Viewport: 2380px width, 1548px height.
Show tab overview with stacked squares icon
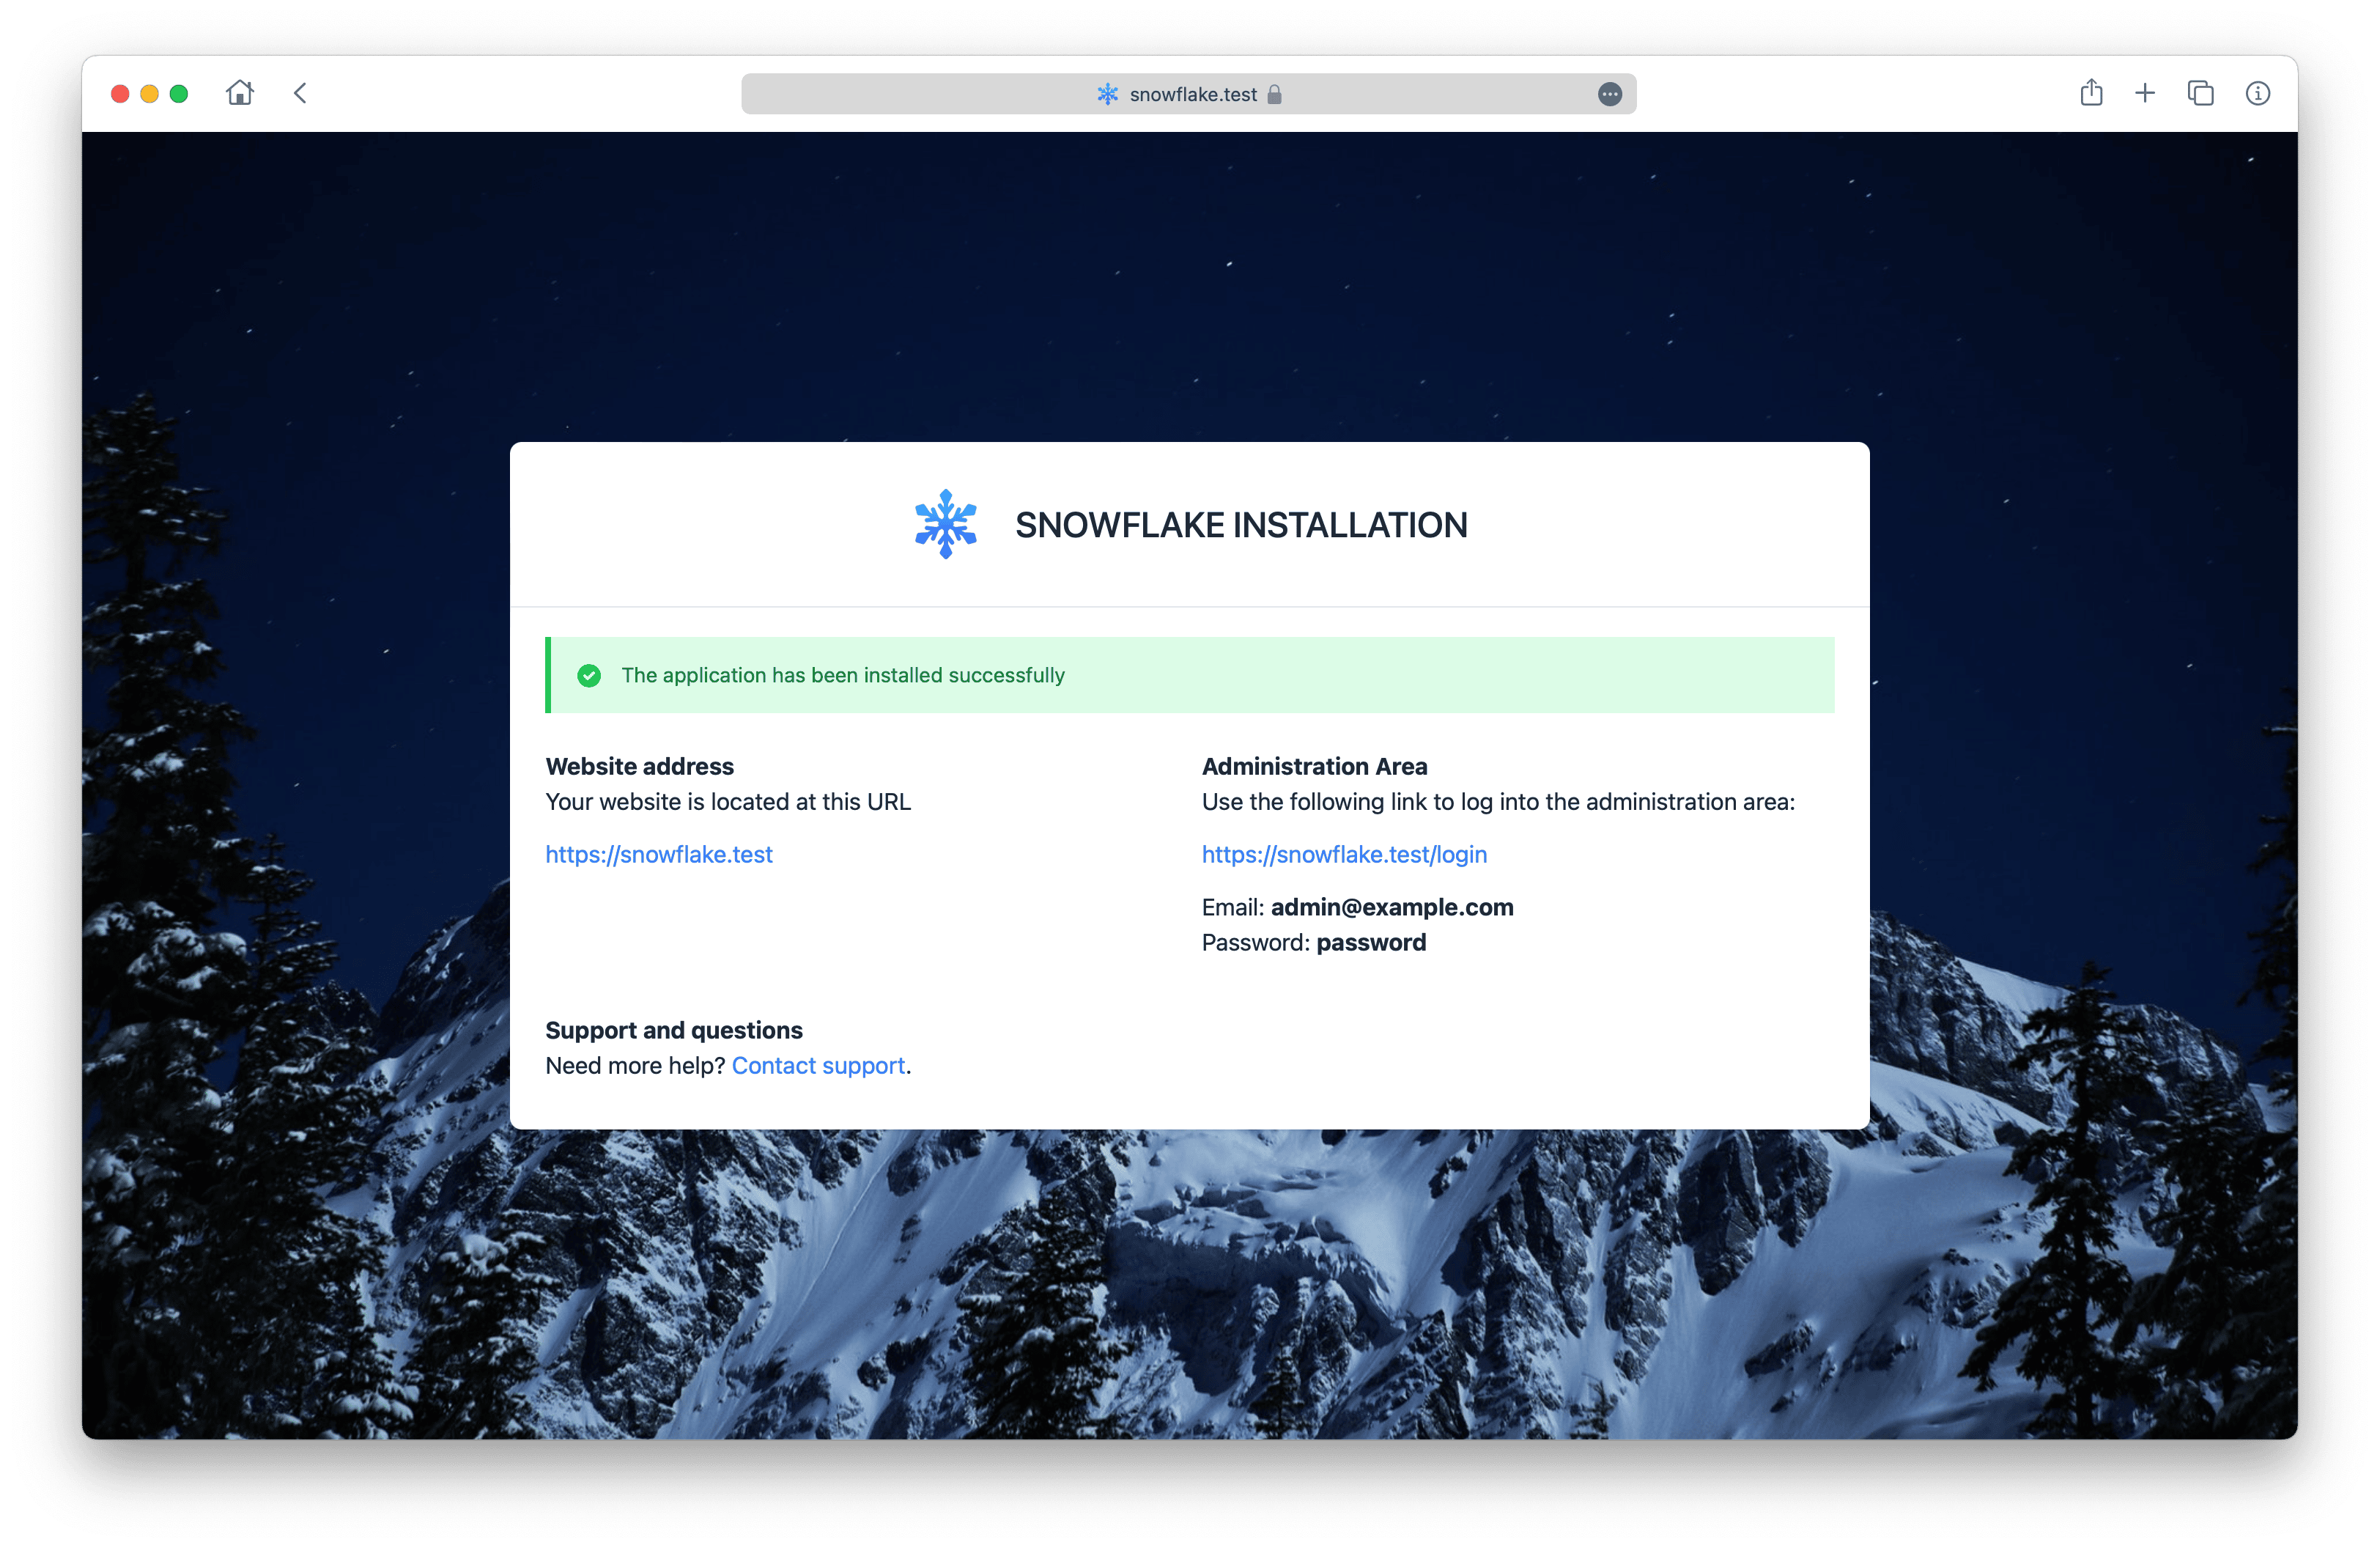click(x=2200, y=93)
